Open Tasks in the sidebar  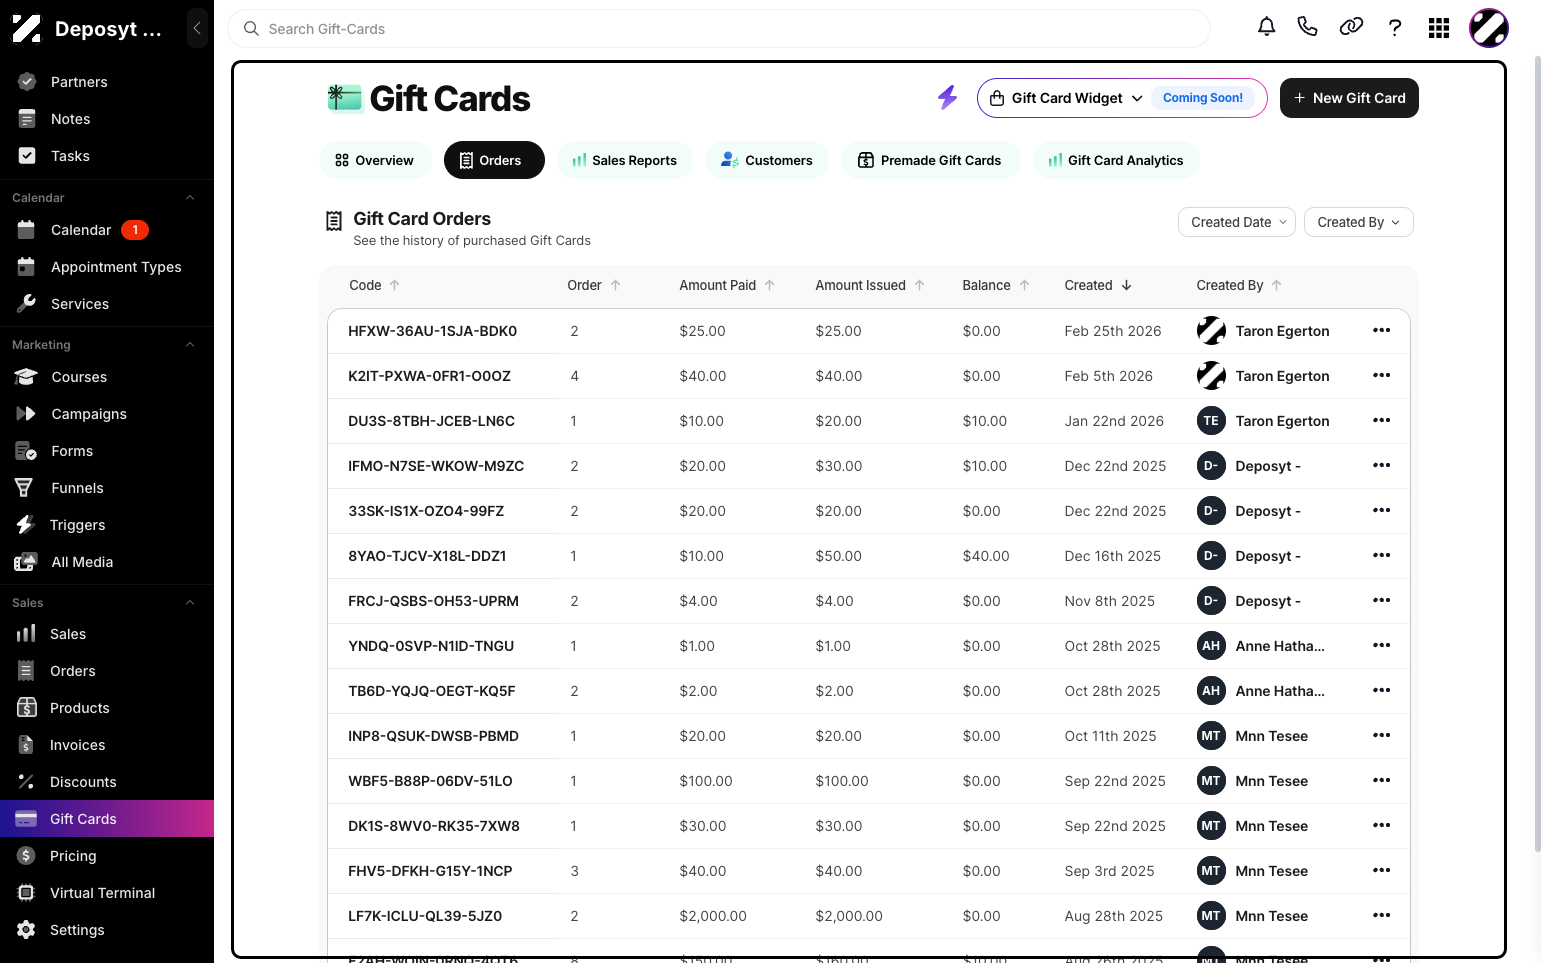coord(70,156)
